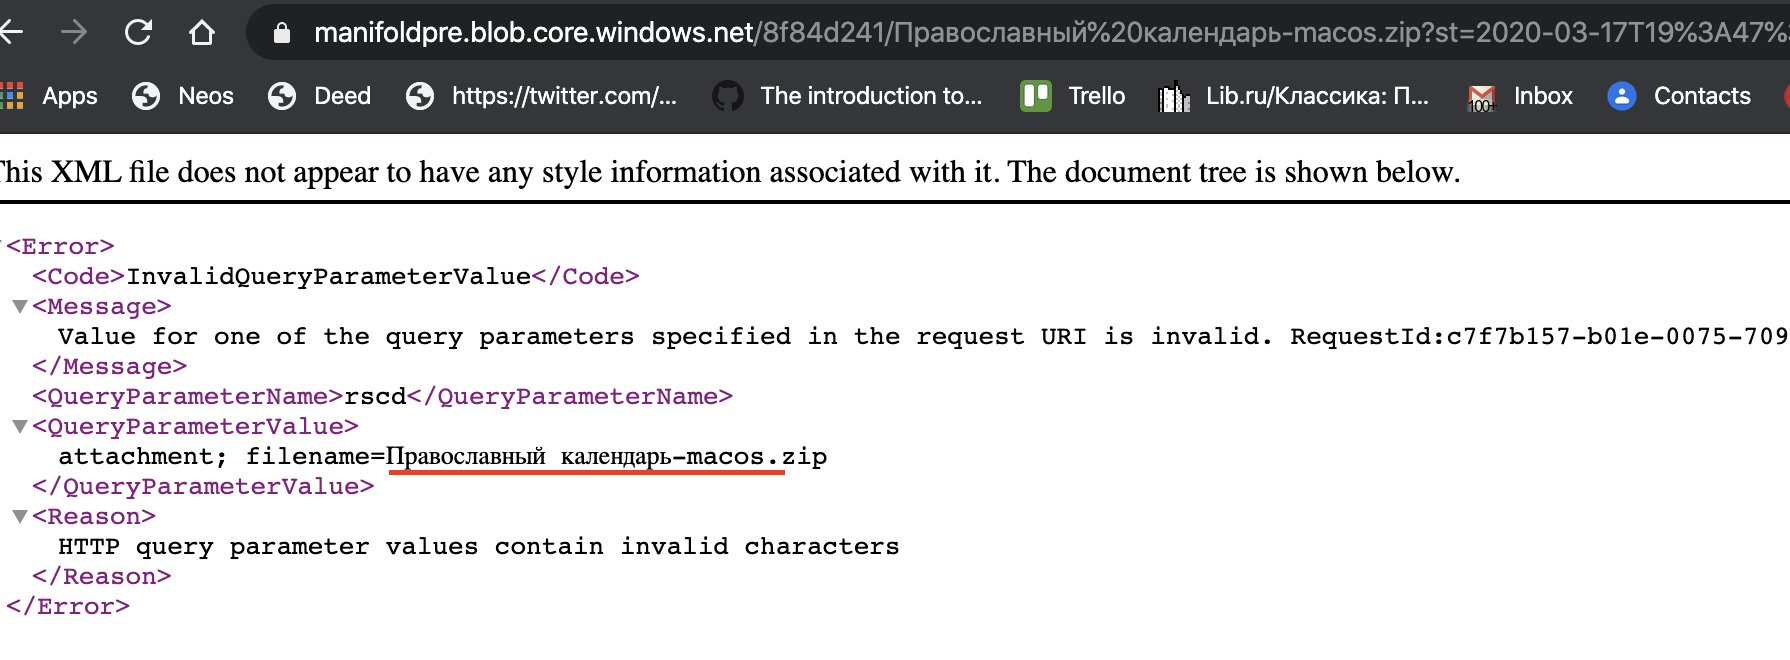
Task: Collapse the Reason XML element
Action: coord(20,517)
